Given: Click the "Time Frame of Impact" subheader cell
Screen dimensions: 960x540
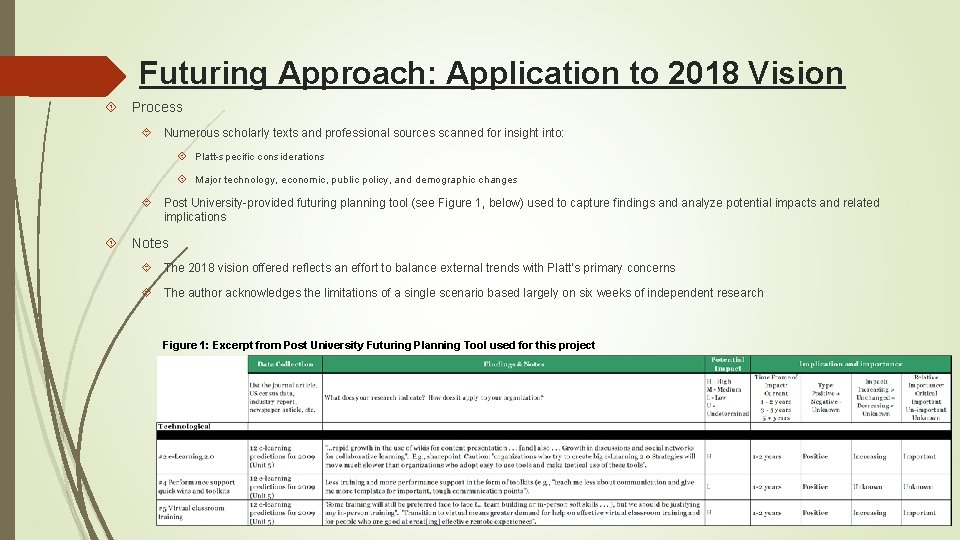Looking at the screenshot, I should click(x=776, y=397).
